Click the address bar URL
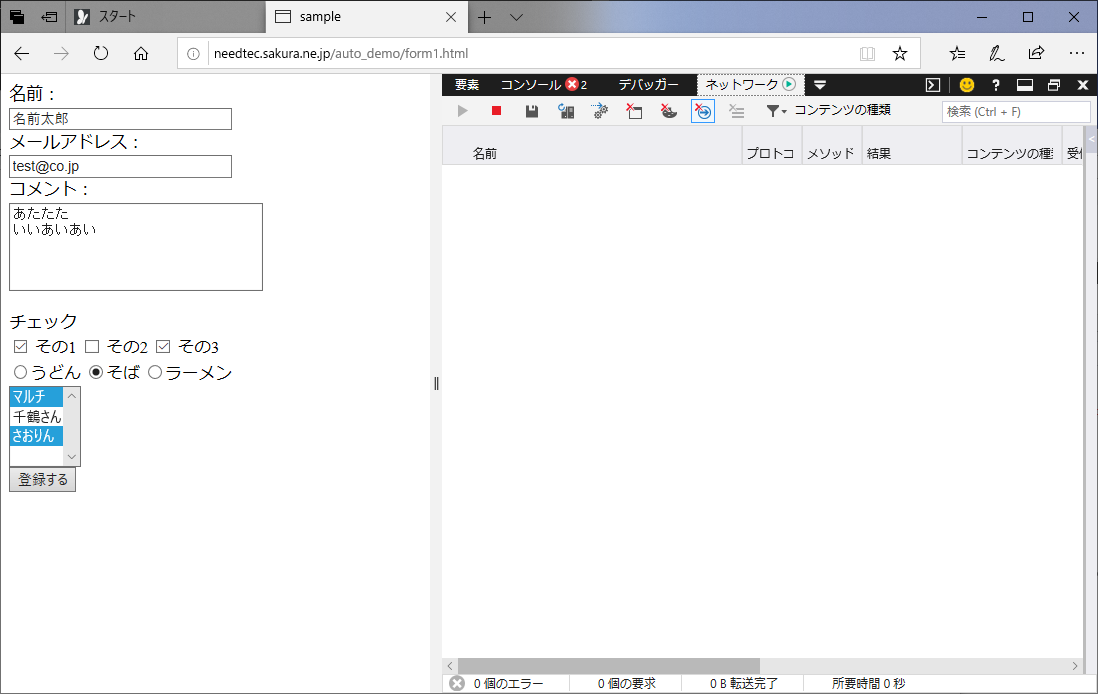The width and height of the screenshot is (1098, 694). click(341, 54)
